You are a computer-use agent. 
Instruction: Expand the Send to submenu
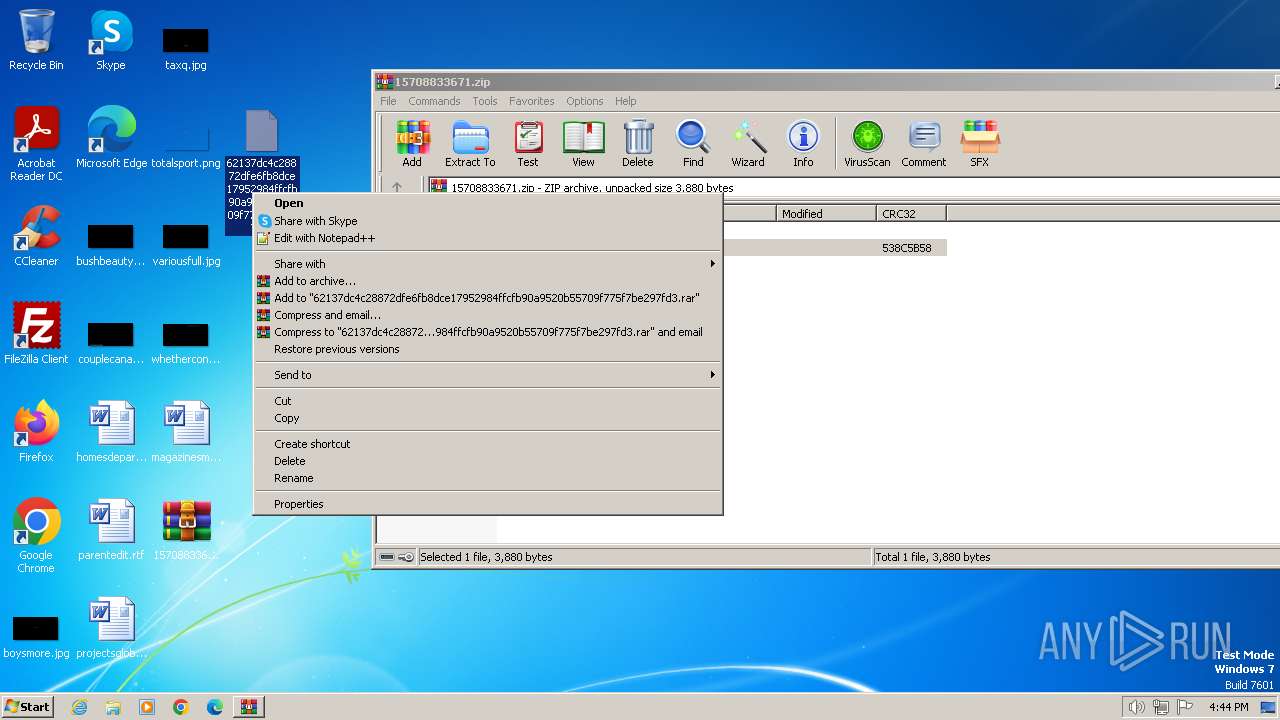[x=487, y=375]
